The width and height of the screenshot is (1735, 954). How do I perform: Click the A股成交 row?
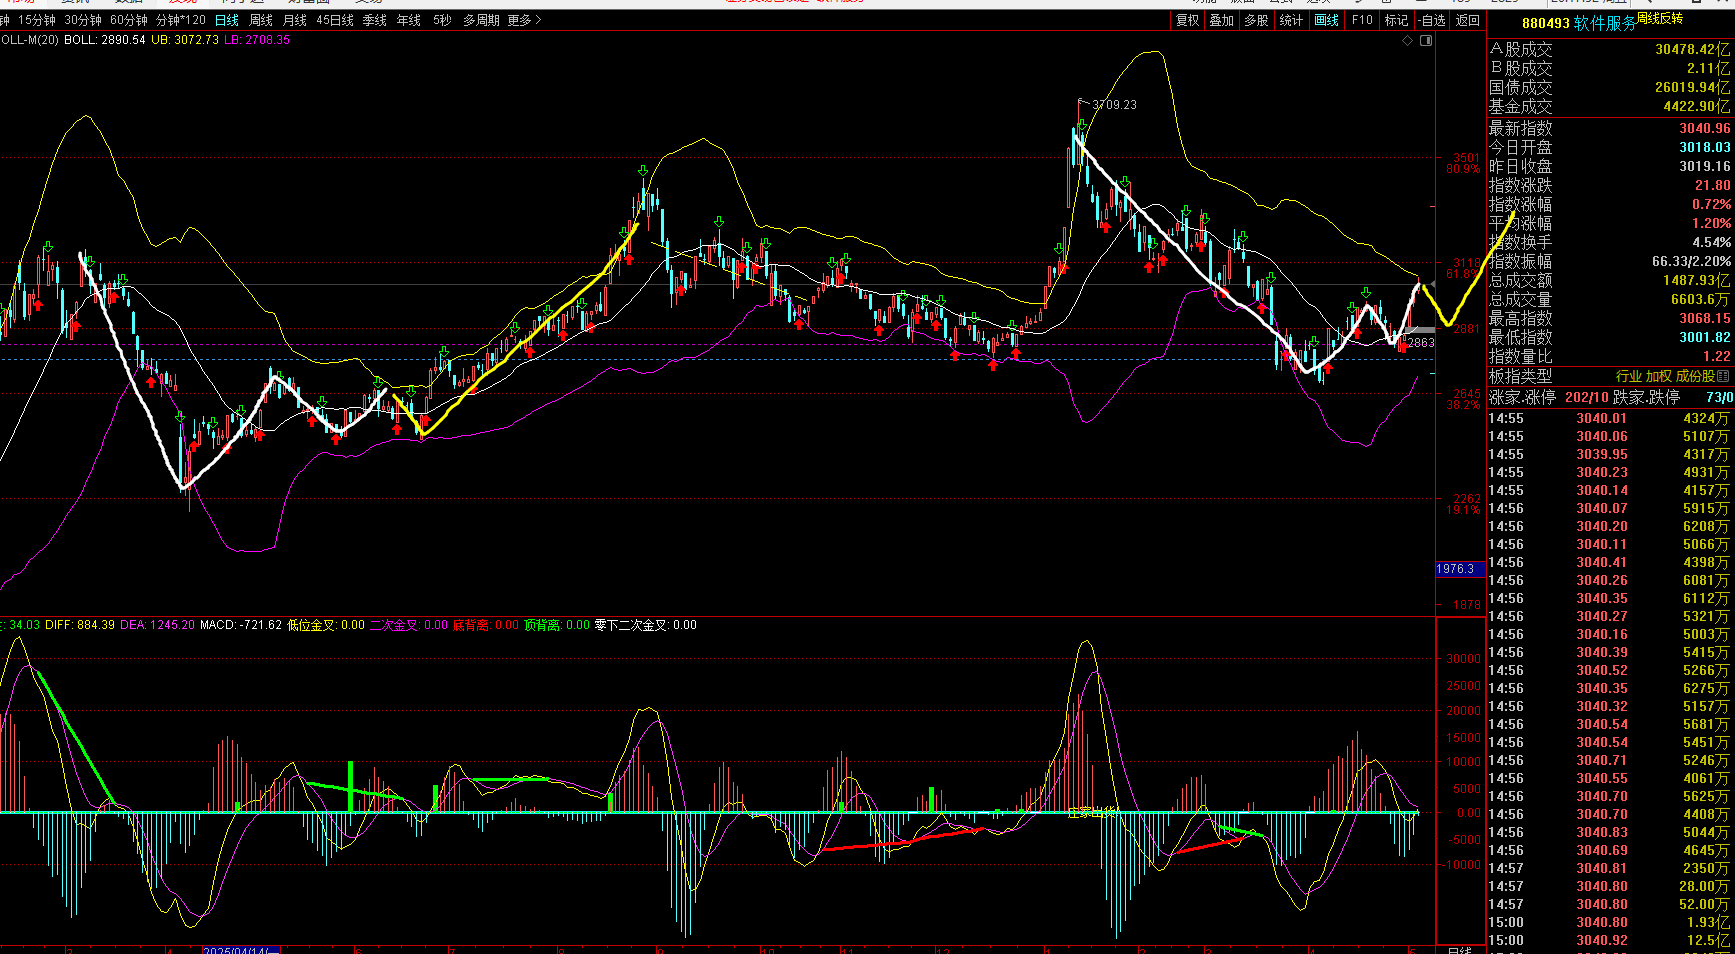1610,49
